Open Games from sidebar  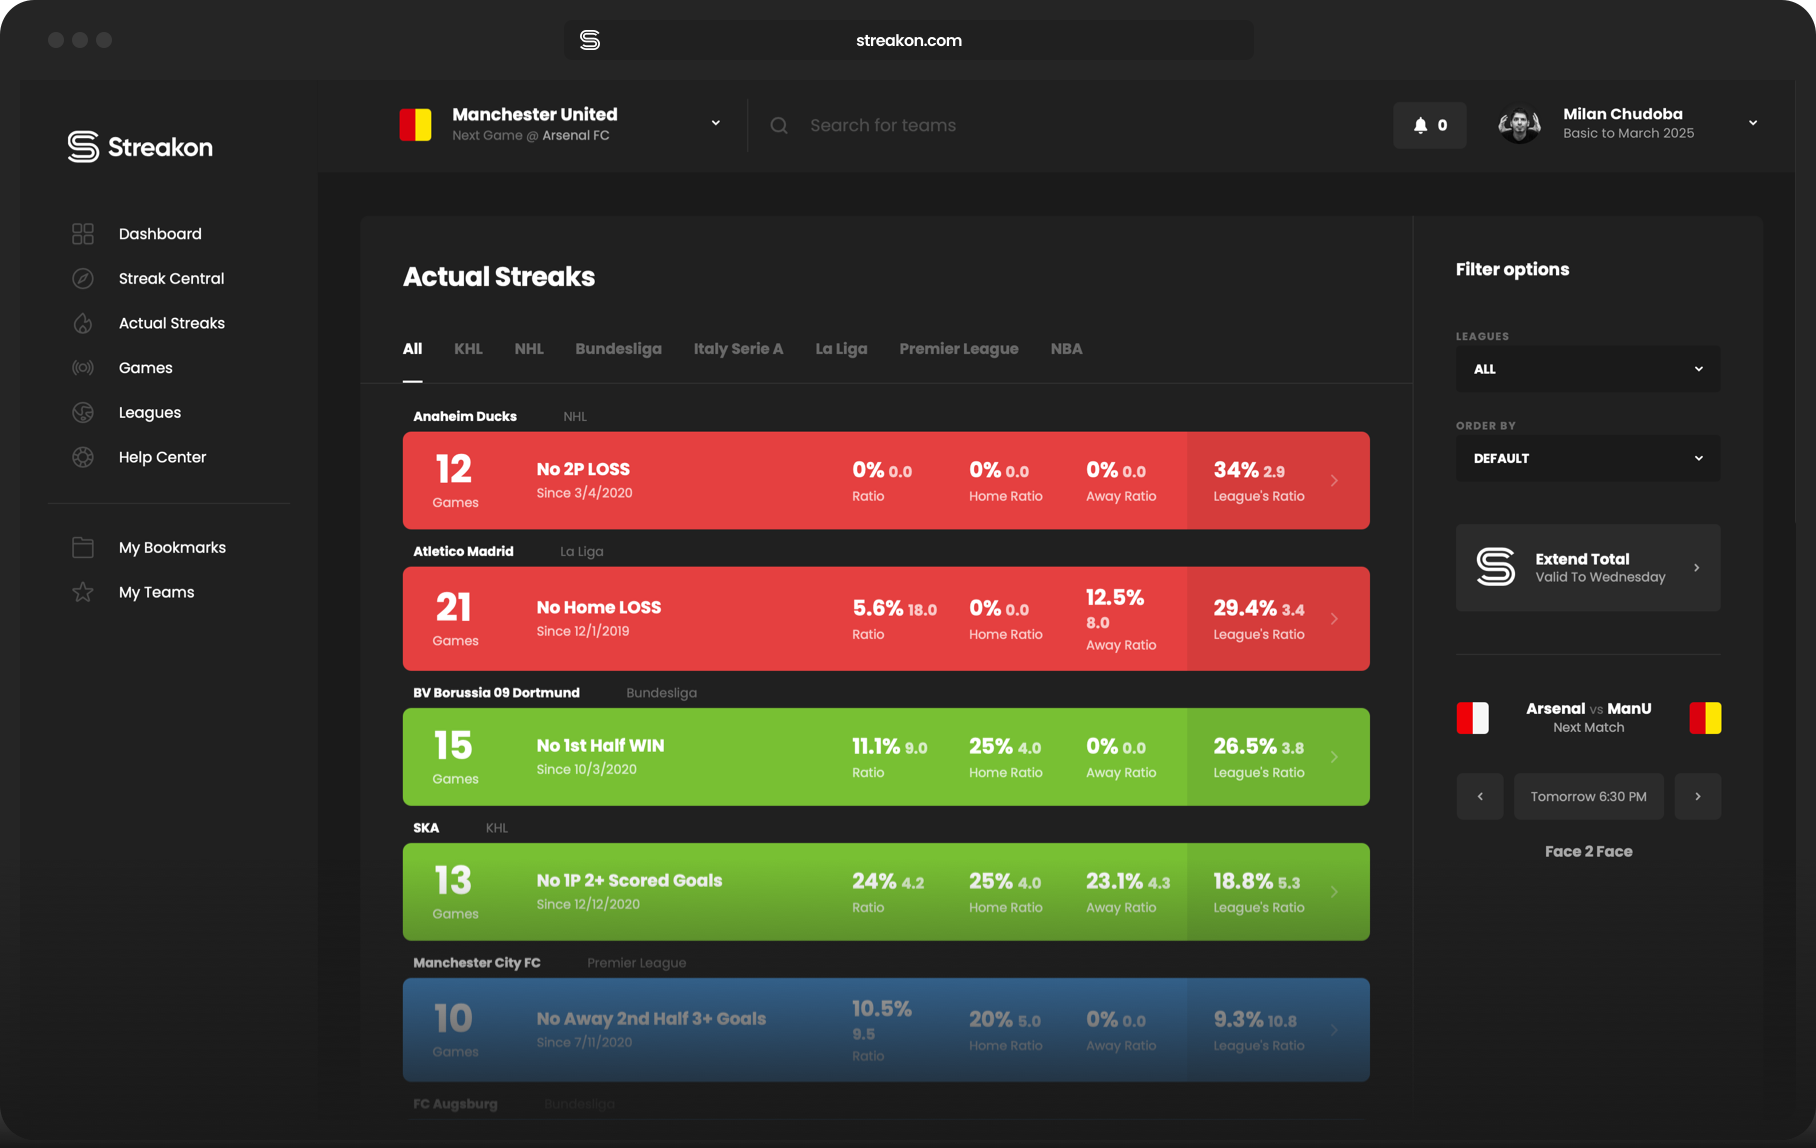[x=146, y=368]
